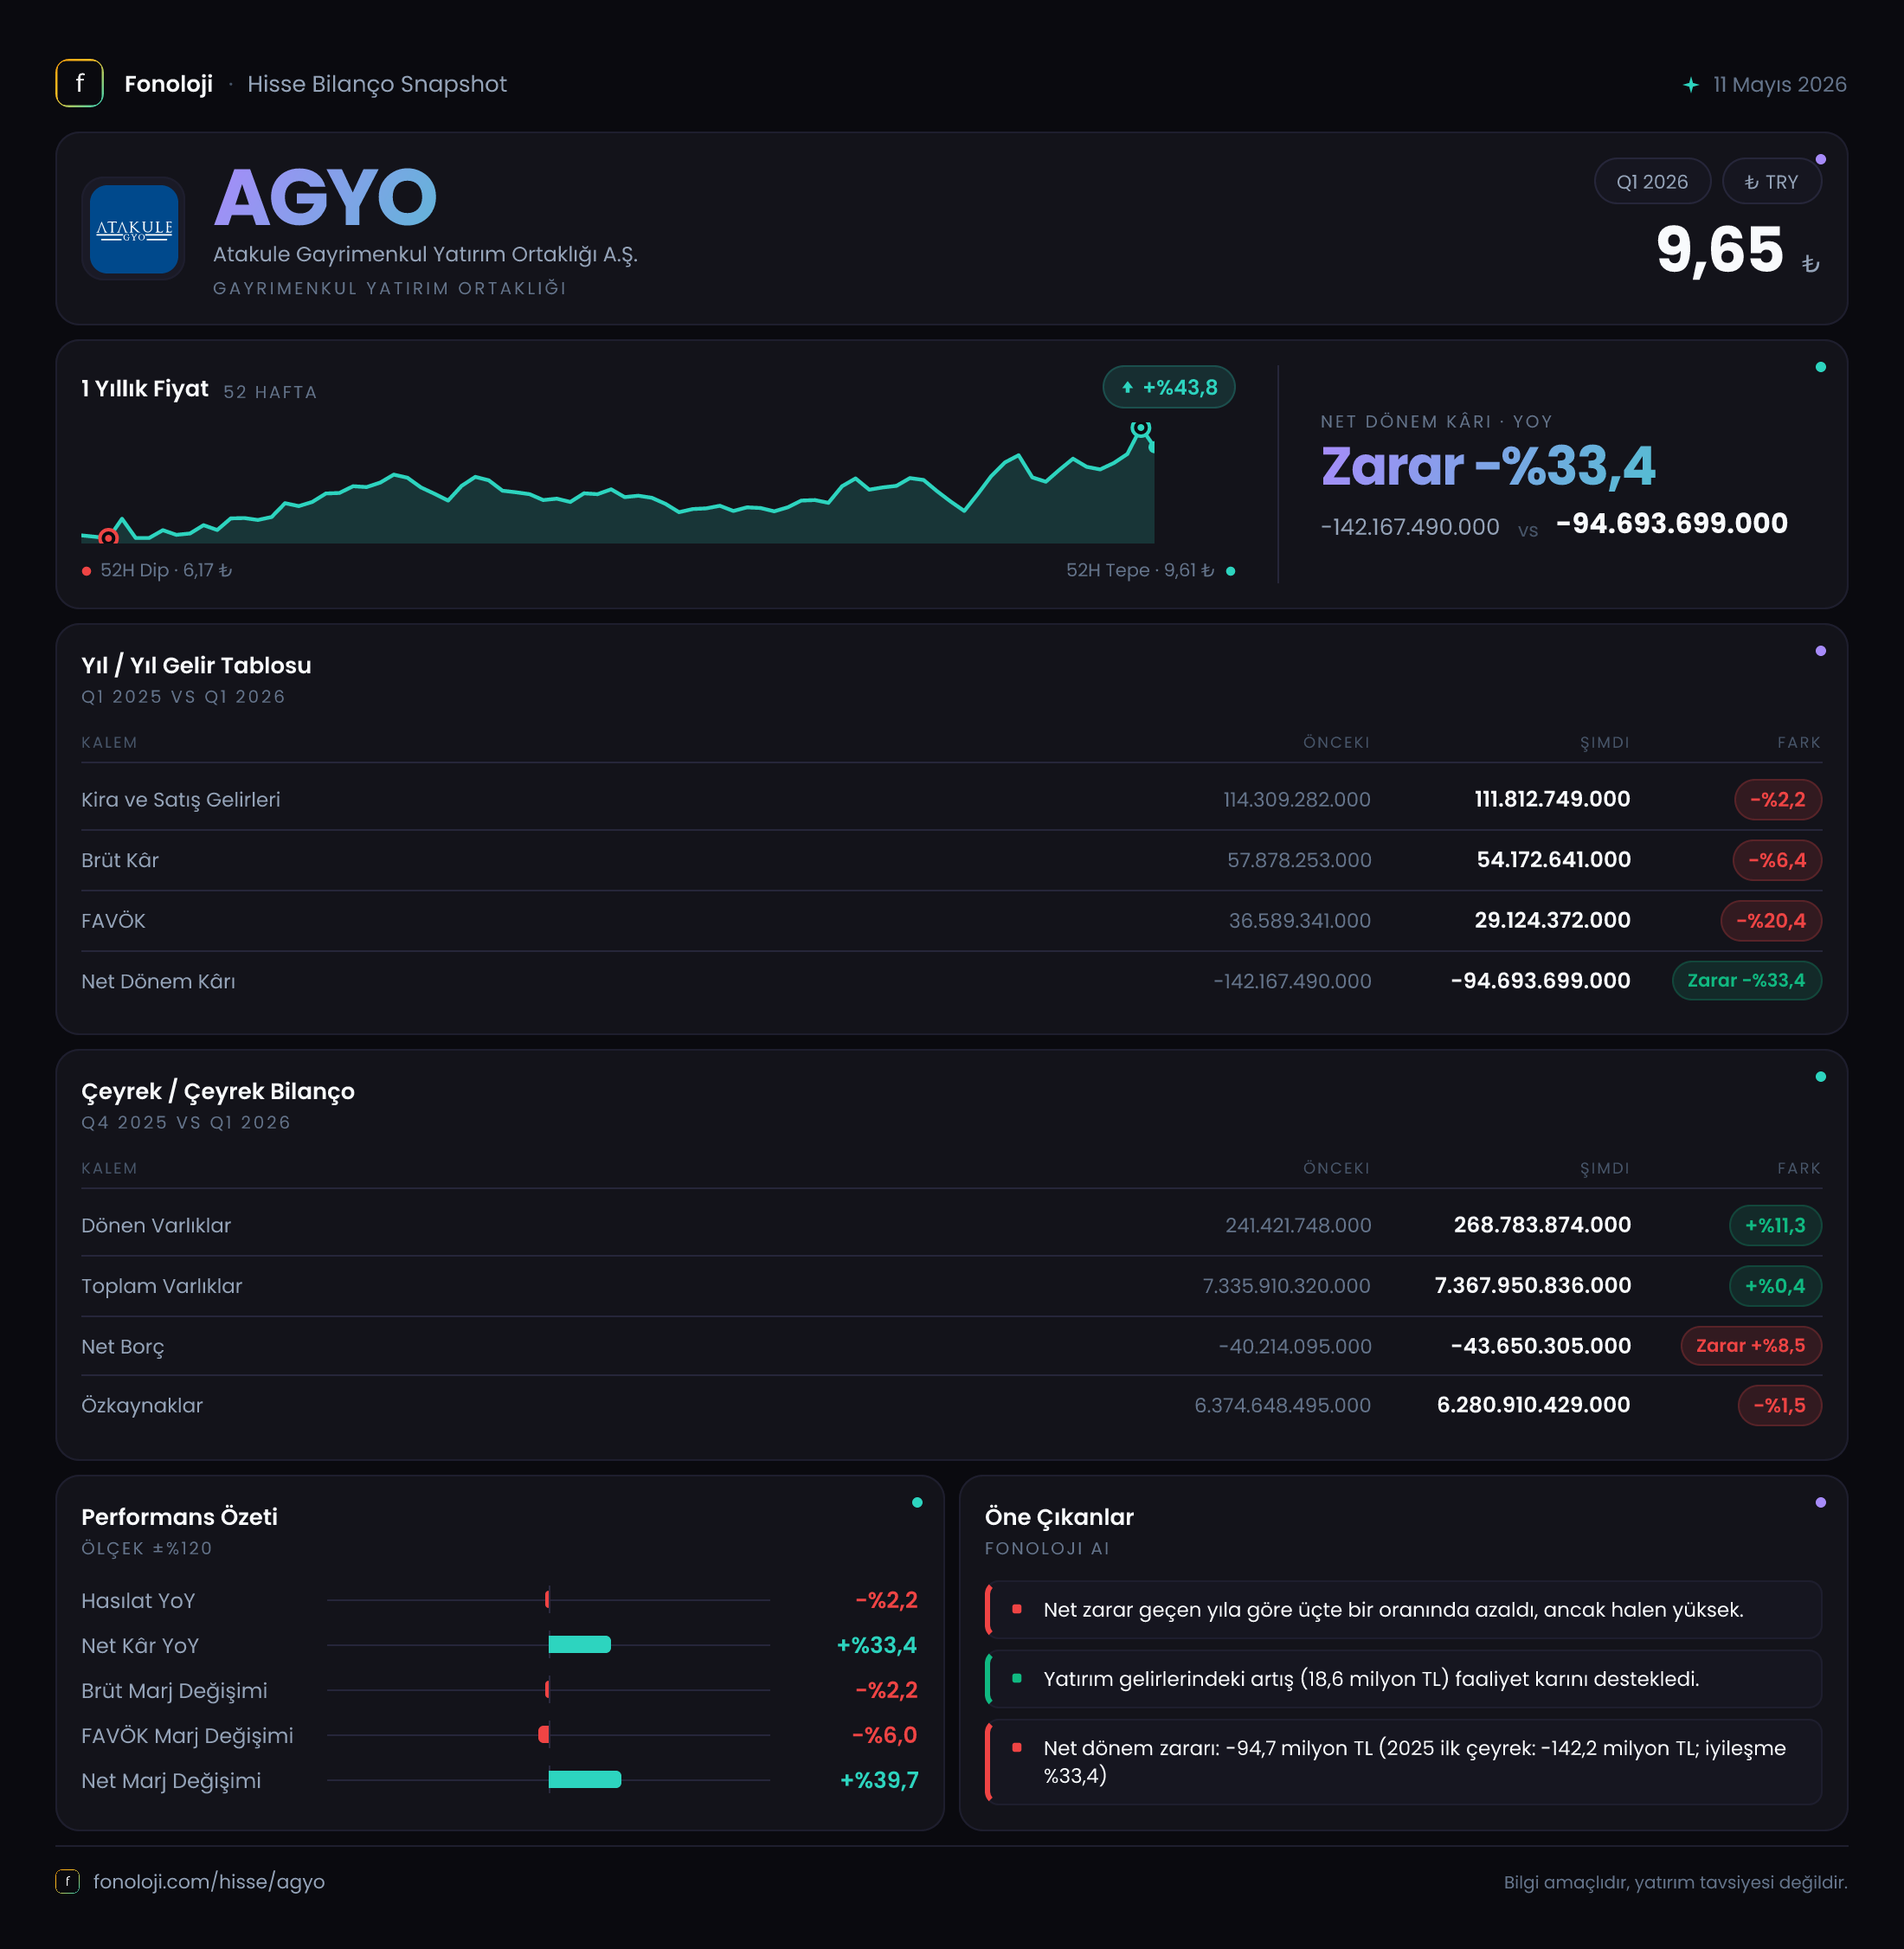Click the -%20,4 badge in the FAVÖK row
Image resolution: width=1904 pixels, height=1949 pixels.
[x=1771, y=920]
